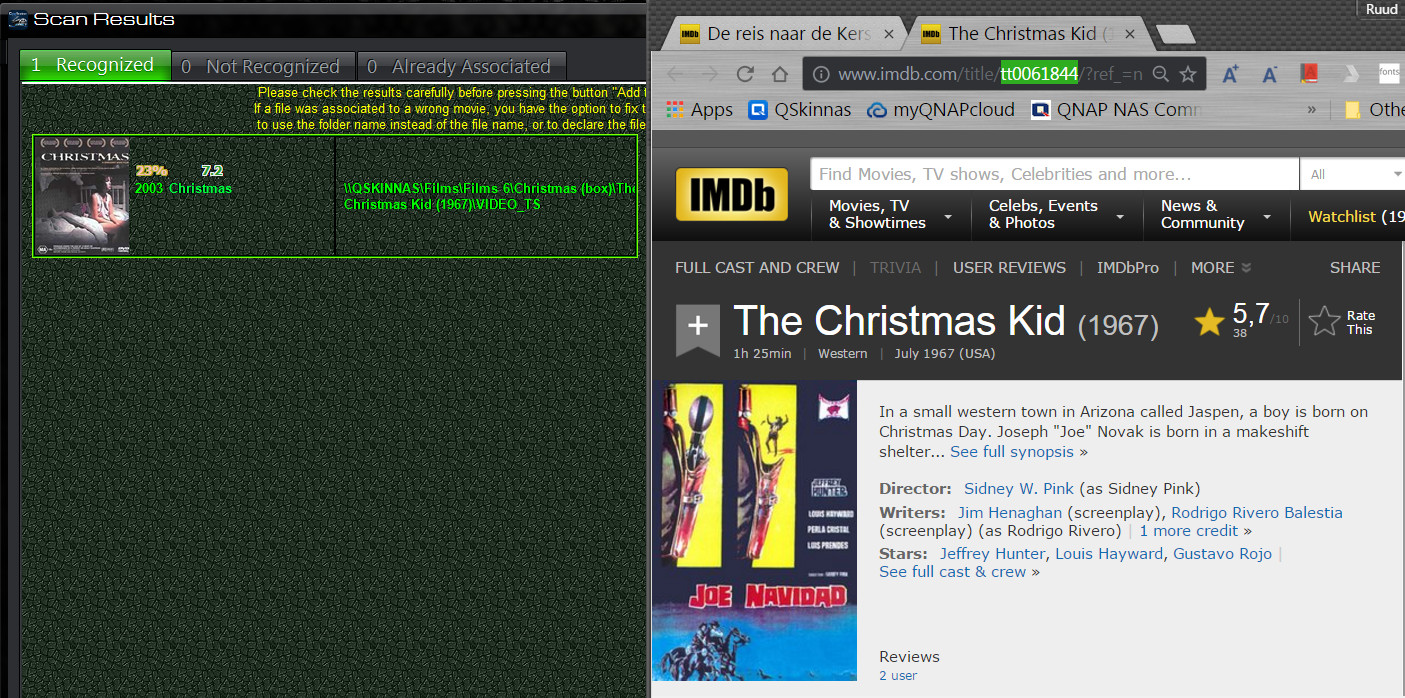Click the Joe Navidad movie poster
Viewport: 1405px width, 698px height.
[754, 530]
